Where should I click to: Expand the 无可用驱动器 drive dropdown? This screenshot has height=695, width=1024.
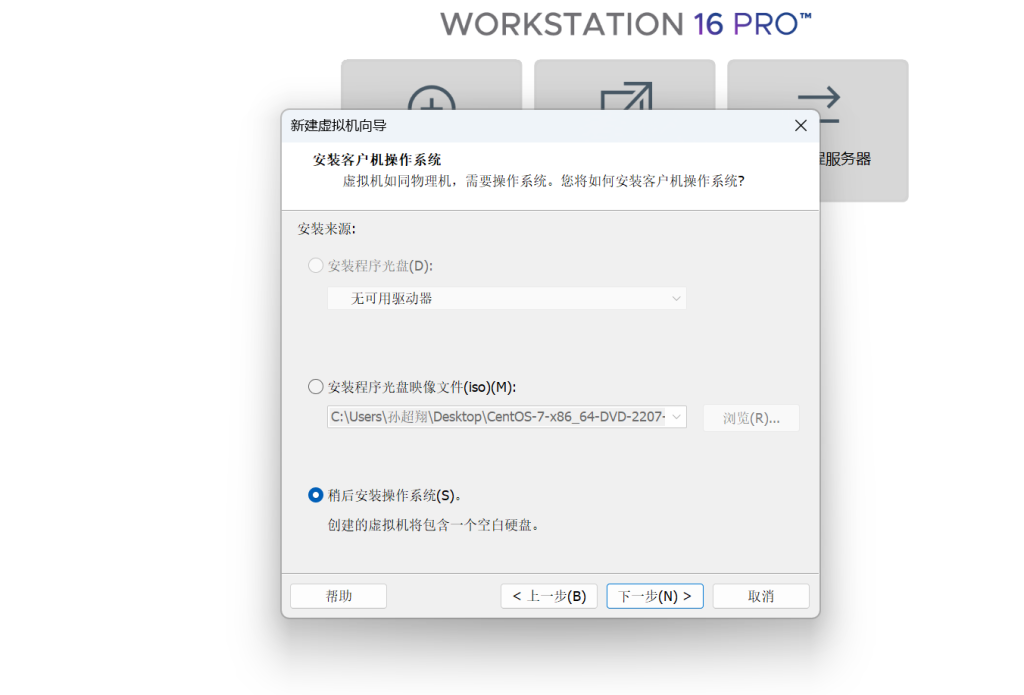[x=676, y=298]
